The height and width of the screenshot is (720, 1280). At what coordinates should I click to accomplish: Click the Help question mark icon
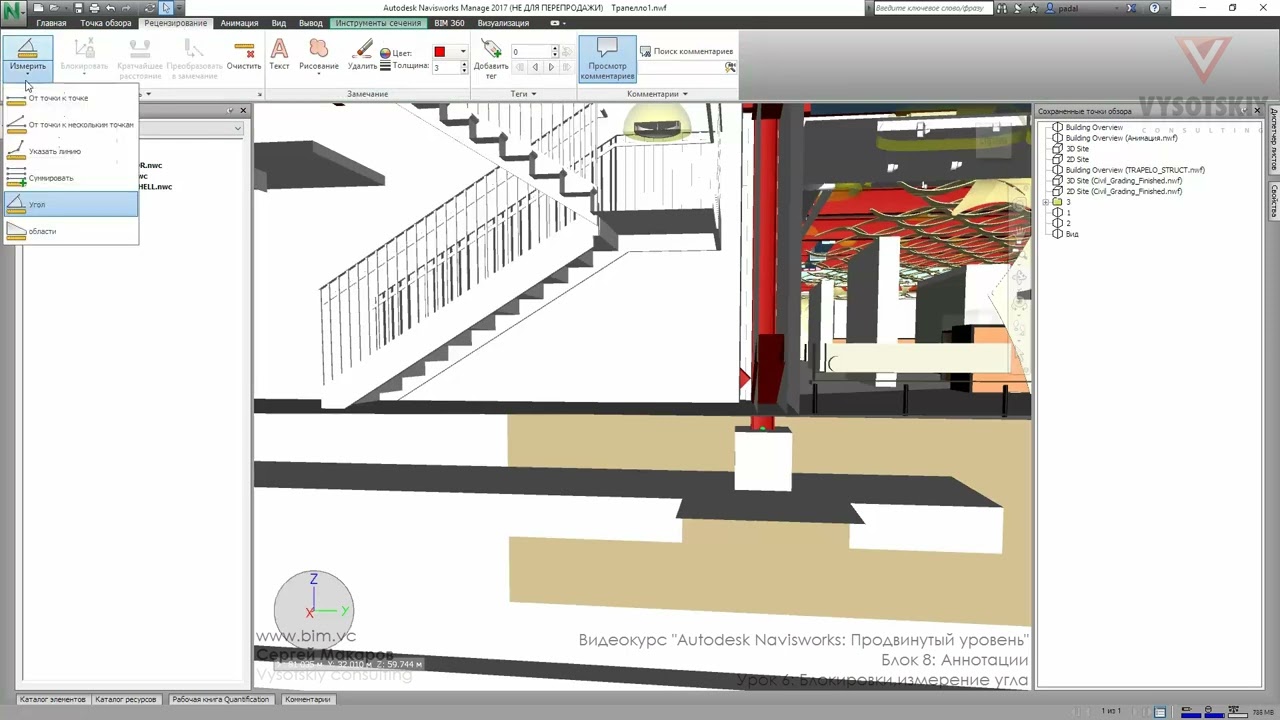pyautogui.click(x=1155, y=8)
